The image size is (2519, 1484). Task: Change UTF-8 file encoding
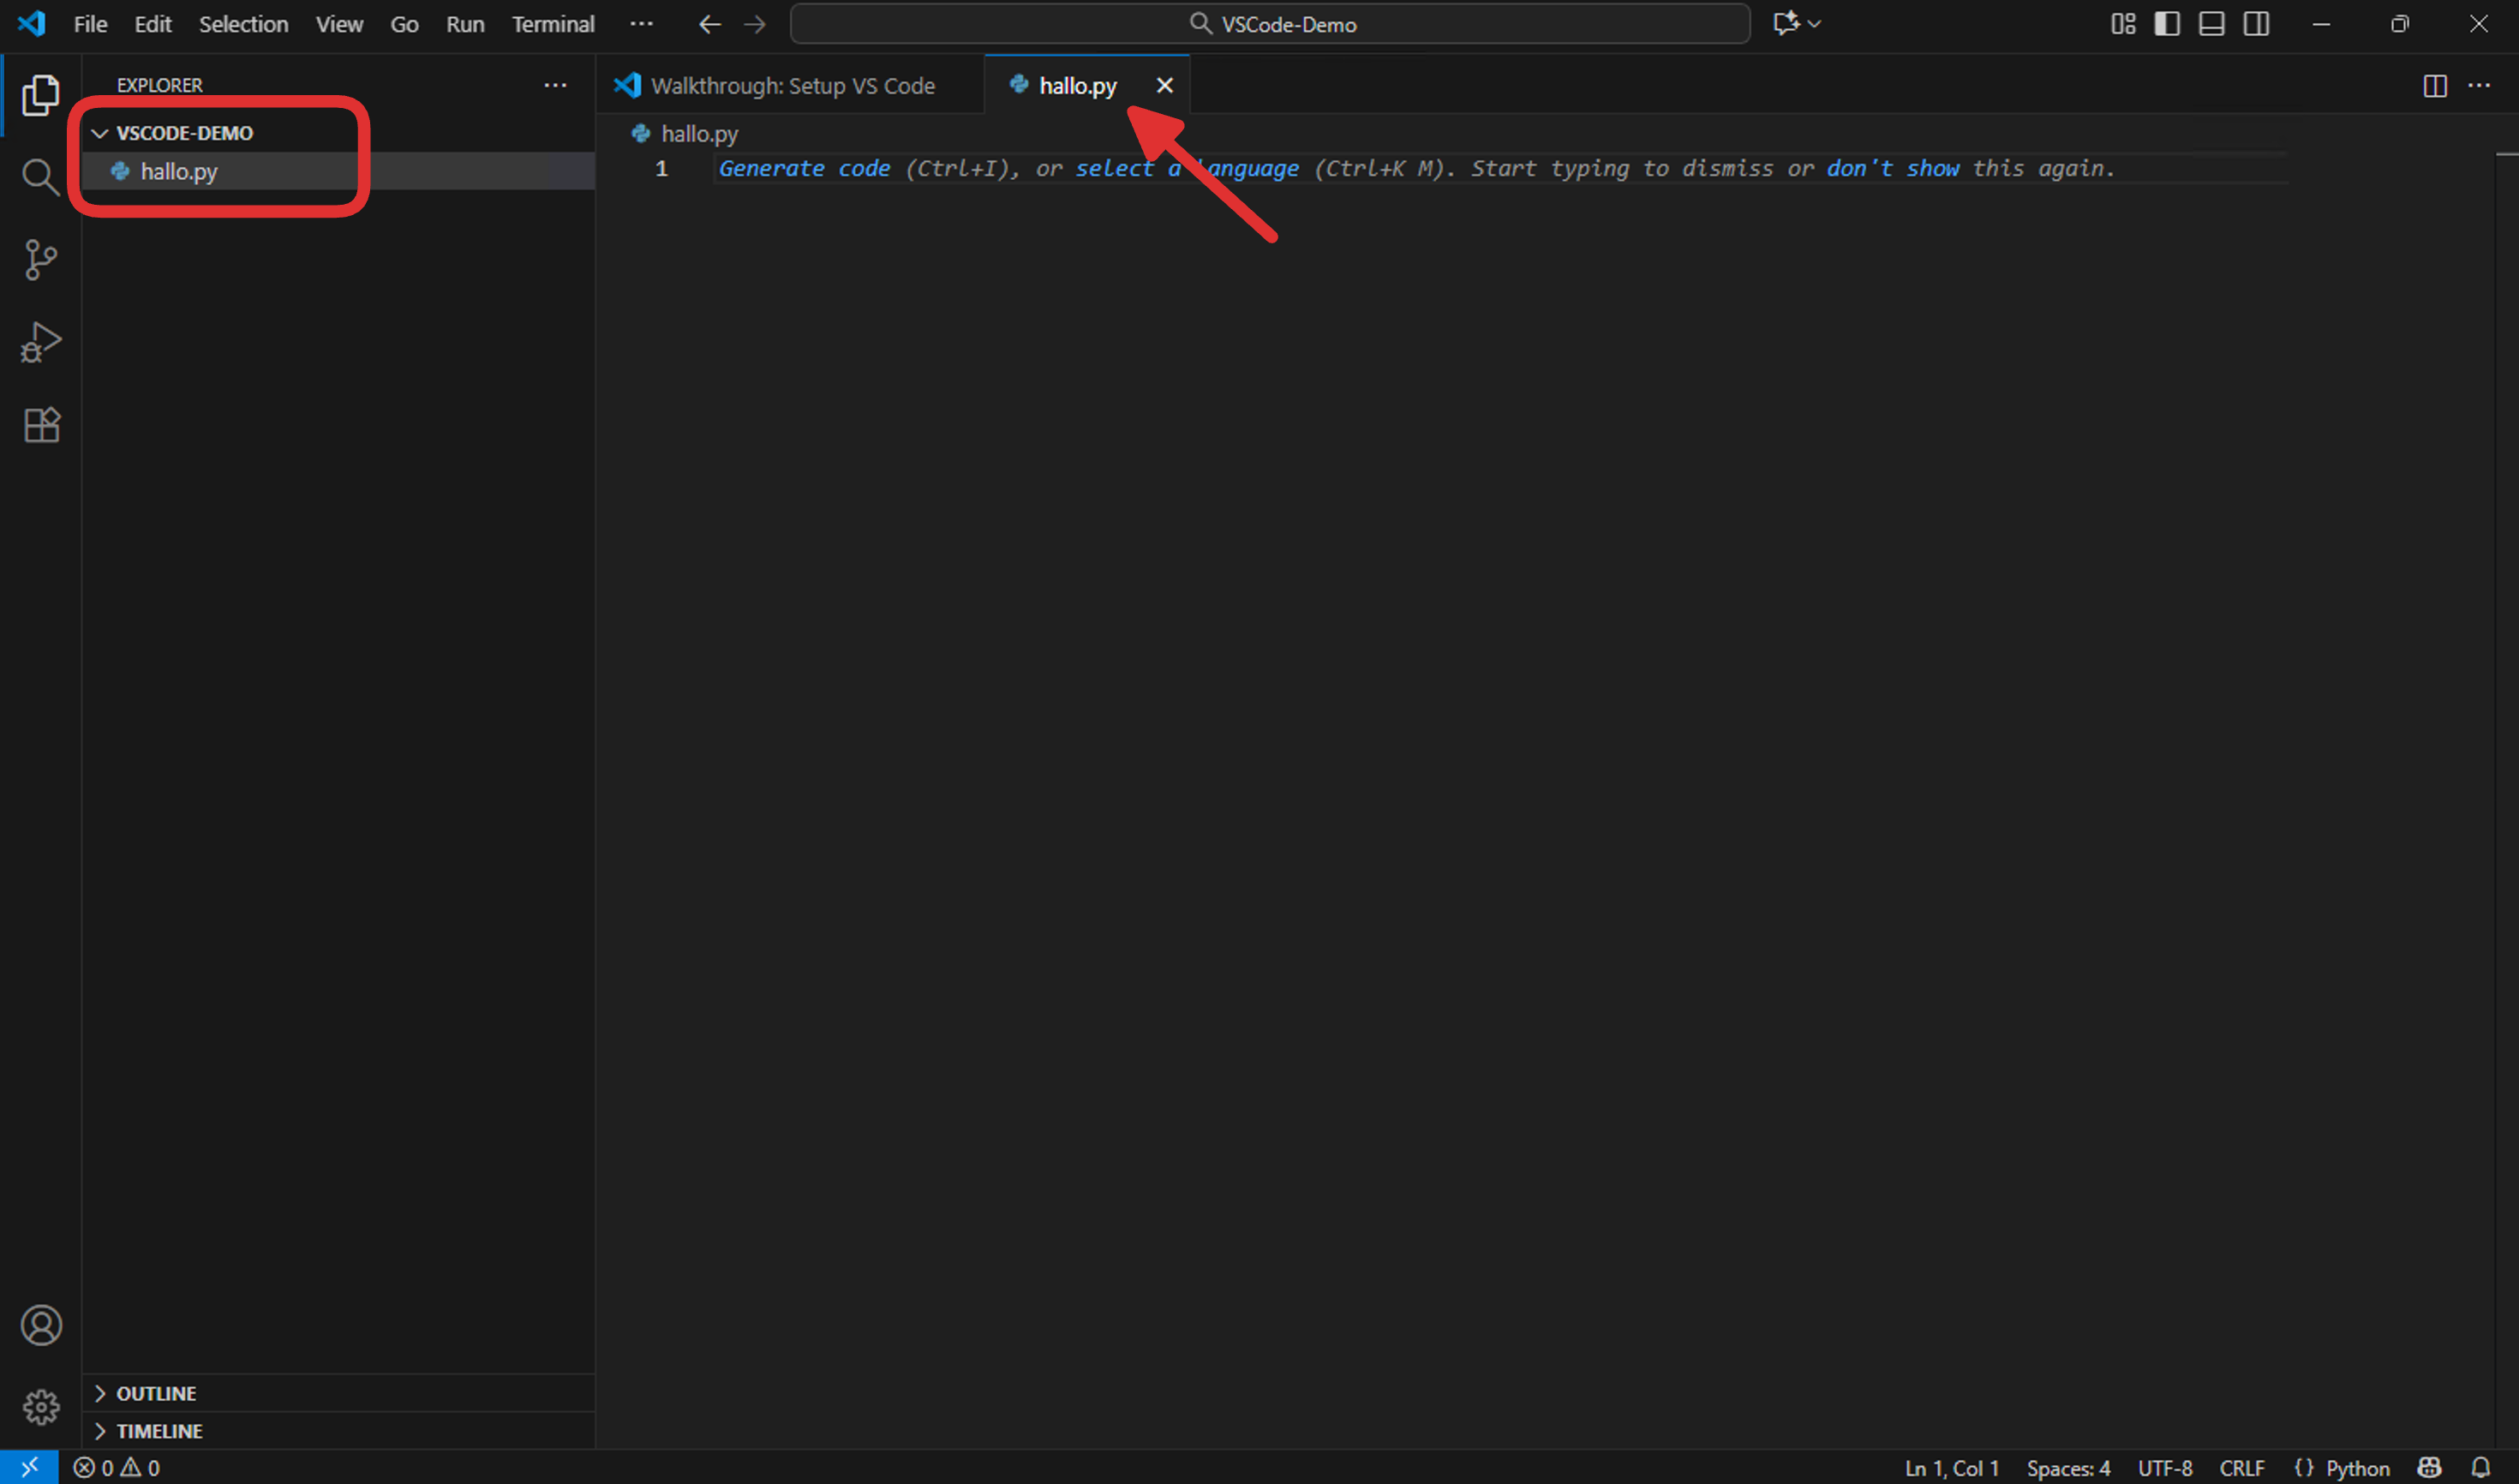(x=2165, y=1467)
